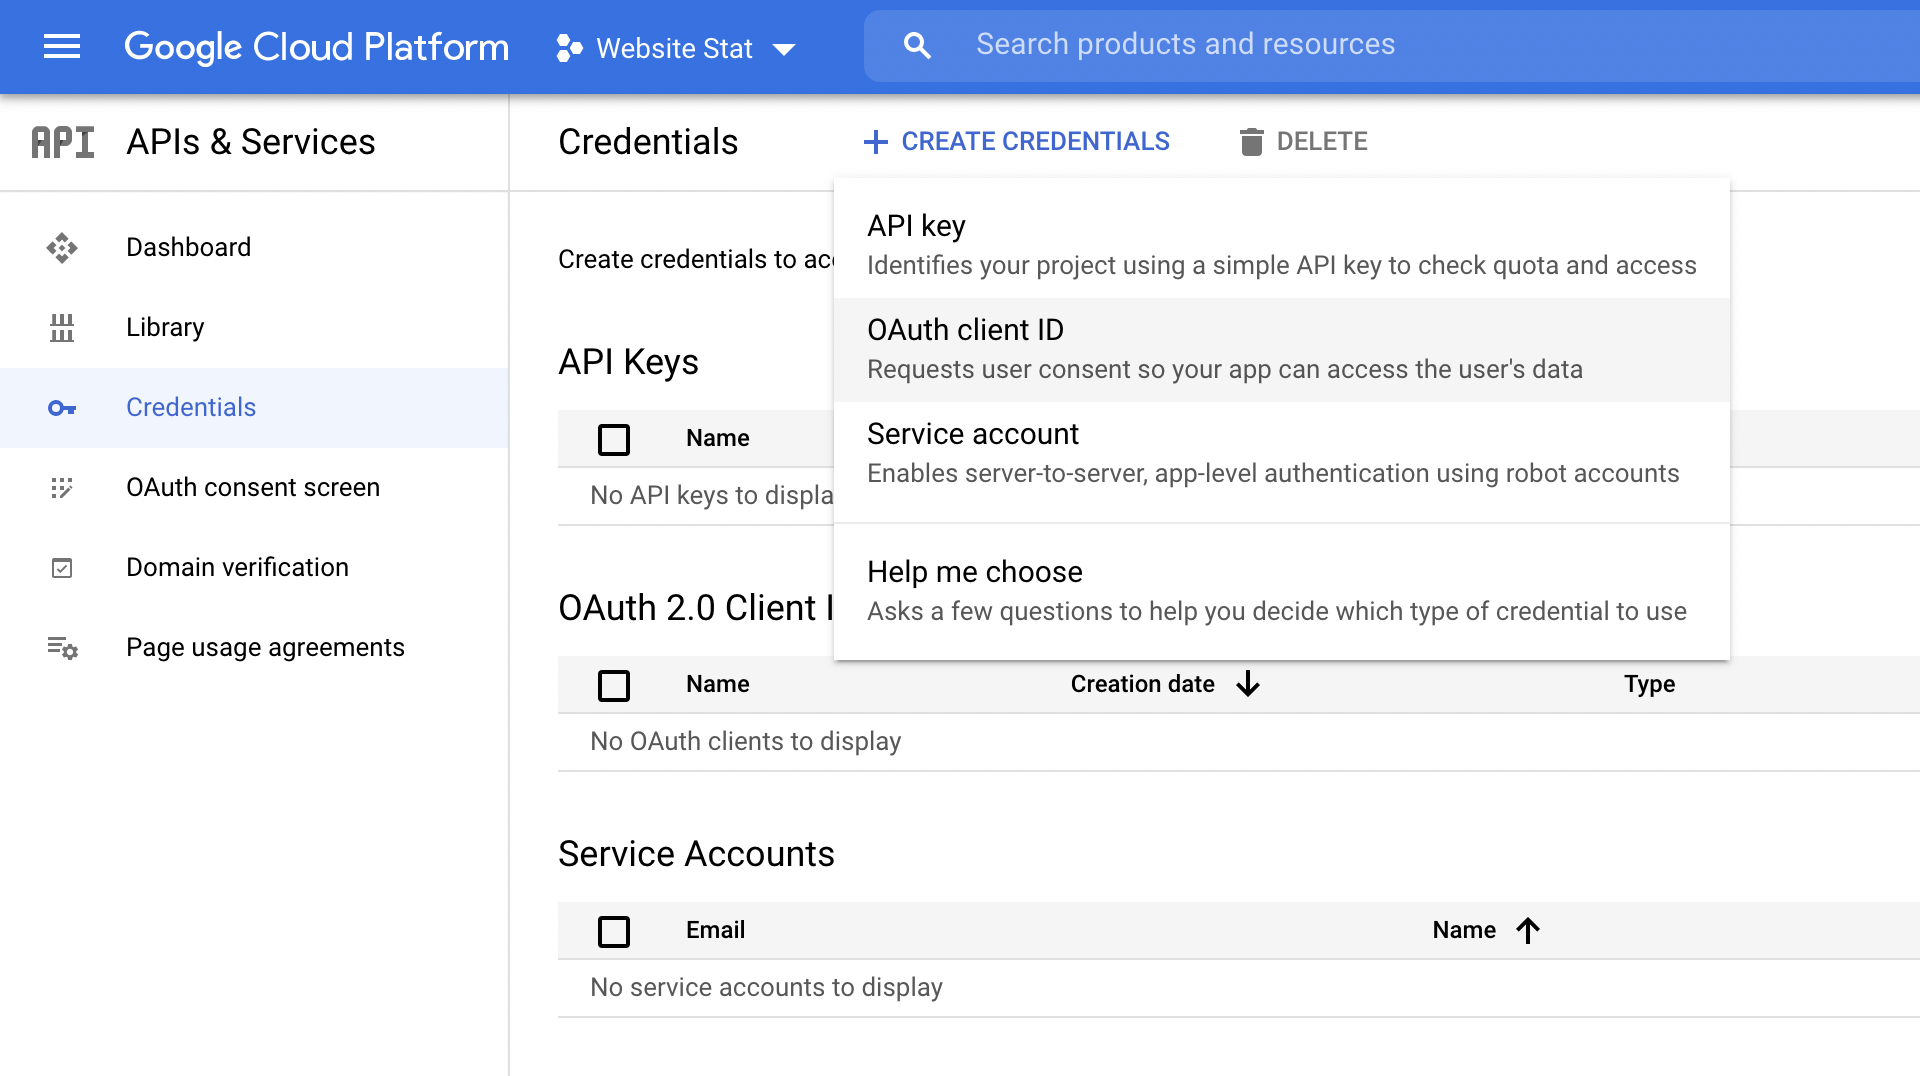The width and height of the screenshot is (1920, 1076).
Task: Click the OAuth consent screen sidebar icon
Action: click(62, 488)
